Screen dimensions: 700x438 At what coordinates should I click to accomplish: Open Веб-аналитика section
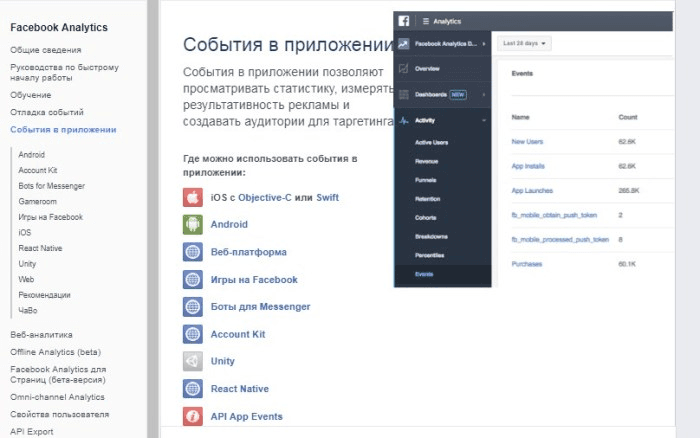pyautogui.click(x=41, y=334)
